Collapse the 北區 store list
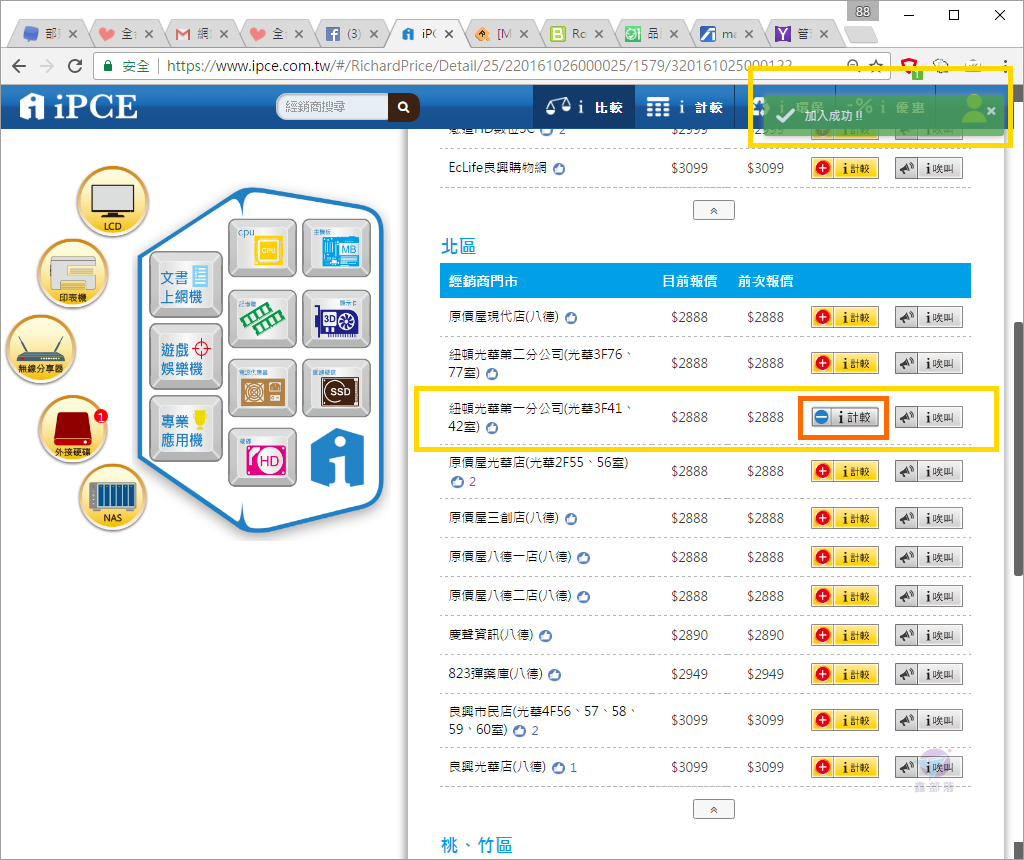 pos(714,810)
